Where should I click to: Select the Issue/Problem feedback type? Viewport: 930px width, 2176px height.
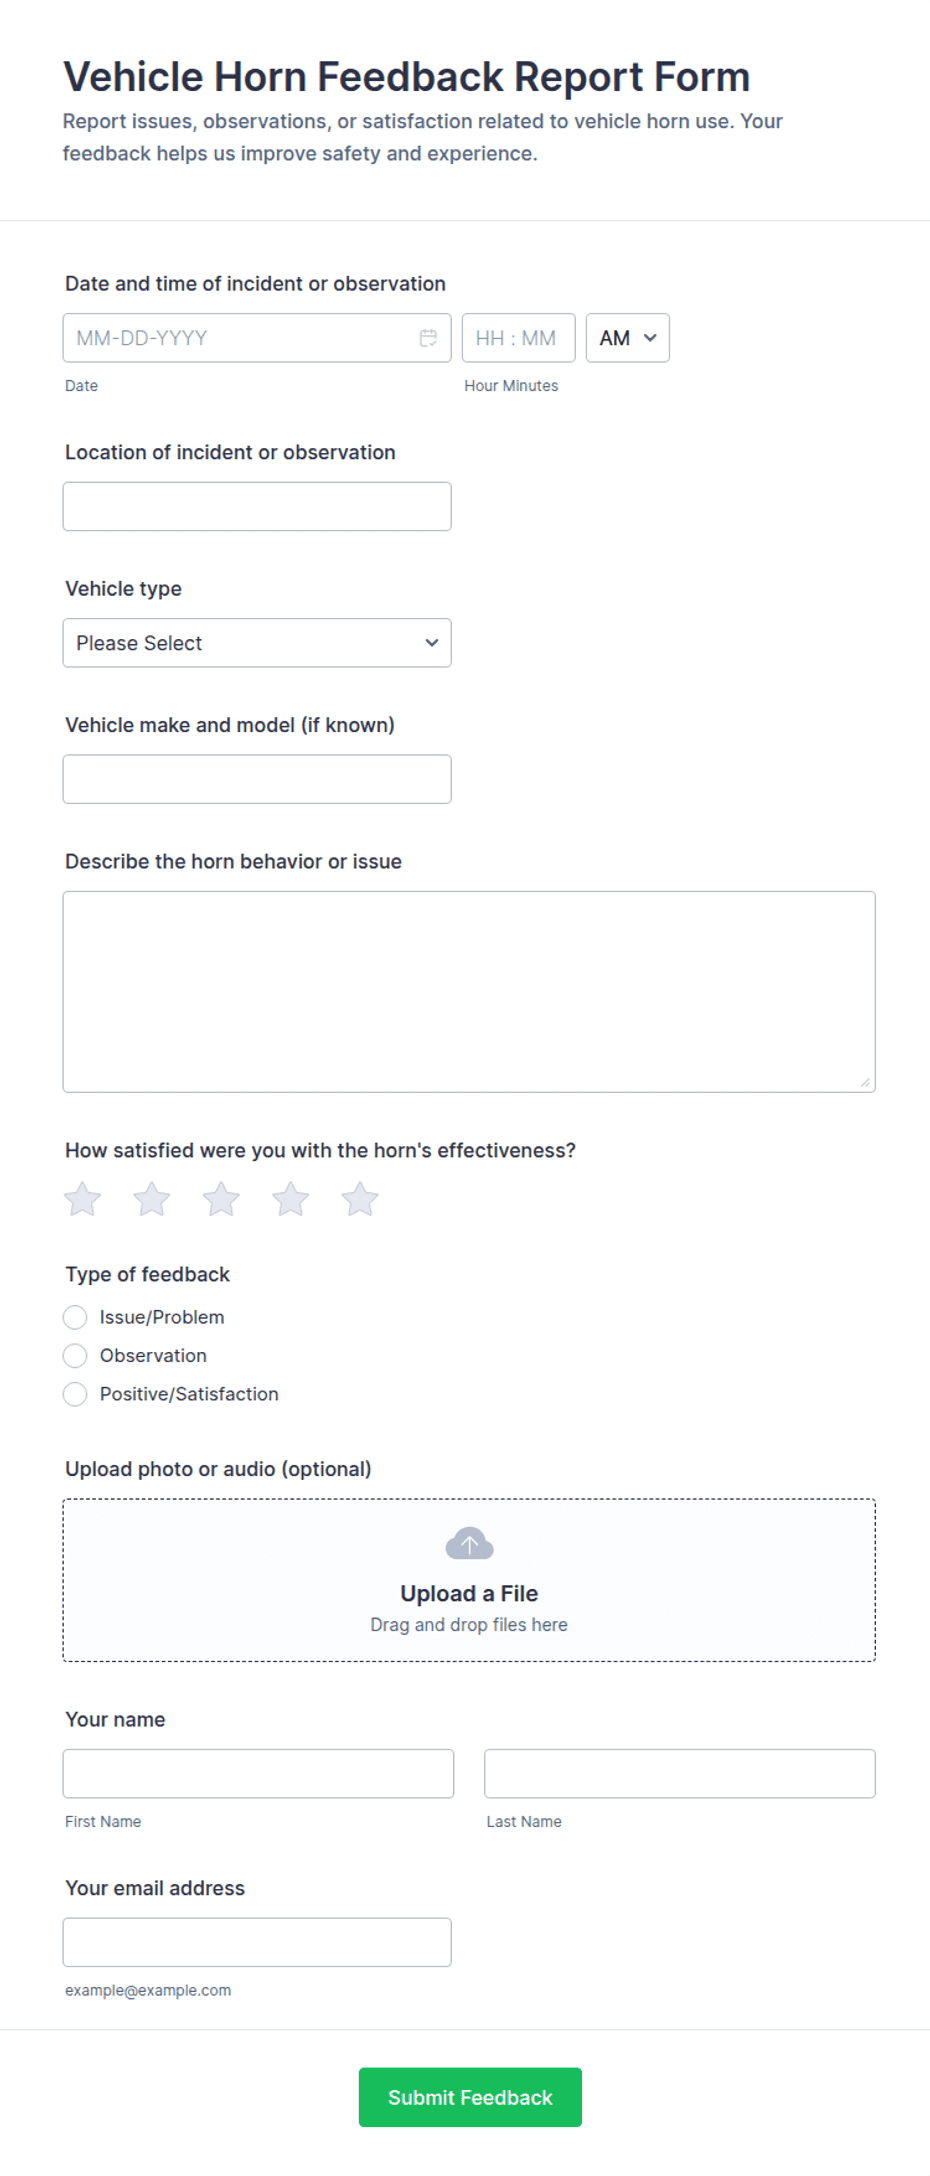click(75, 1317)
